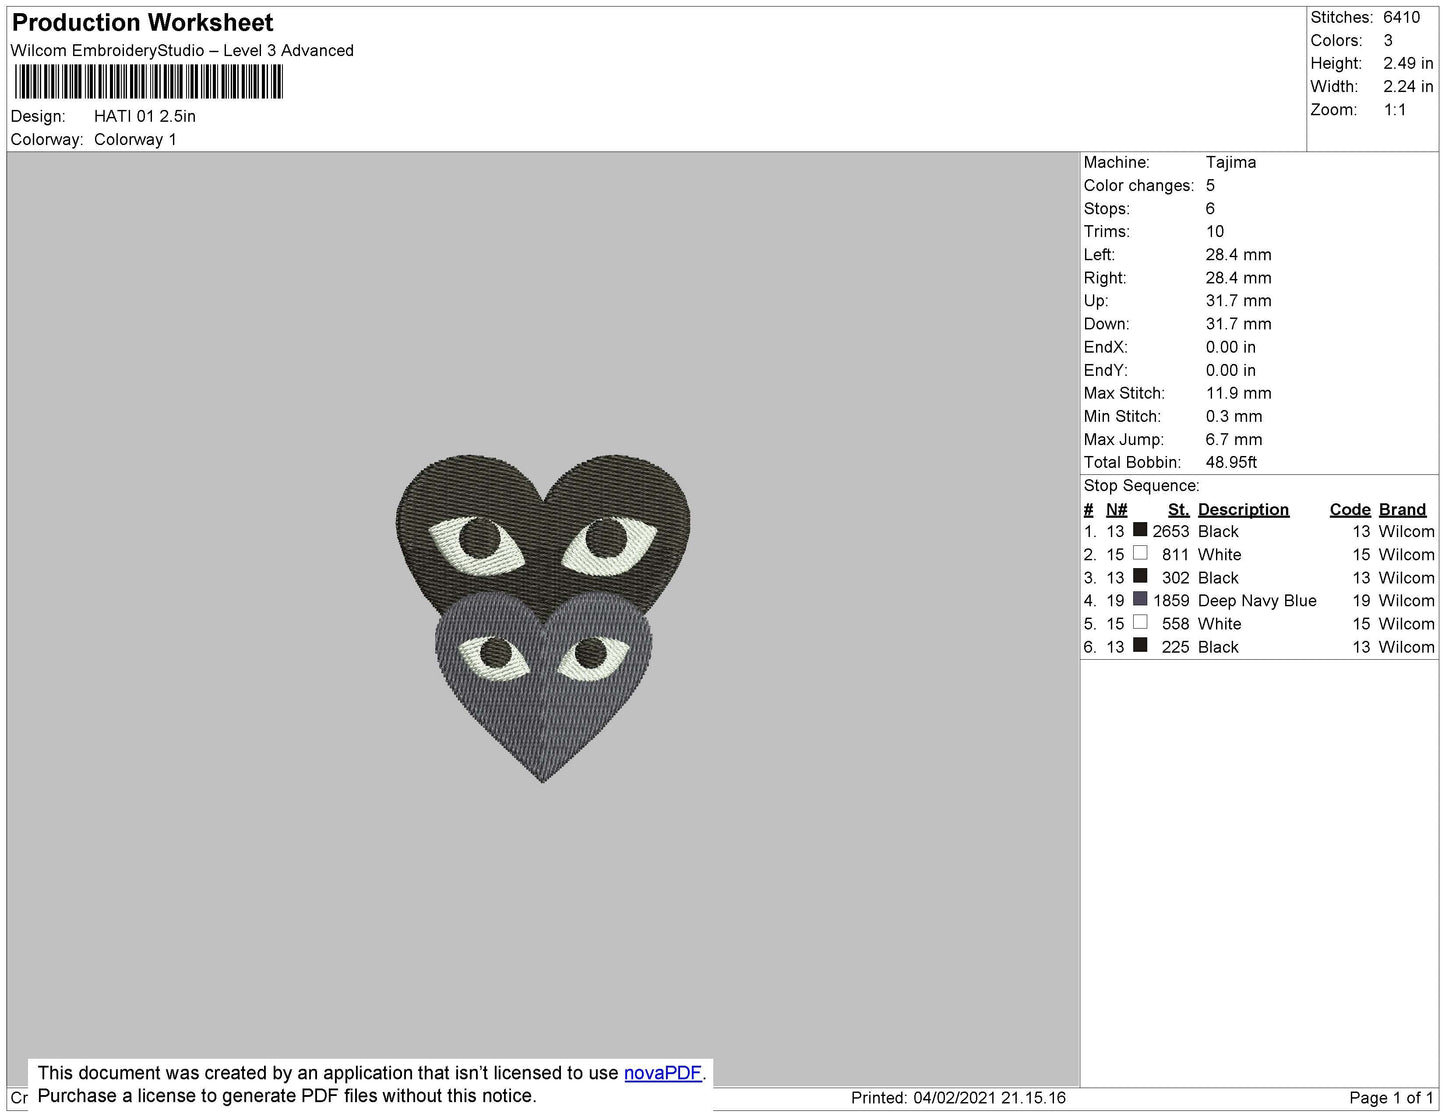Click the Width value 2.24 in
The width and height of the screenshot is (1445, 1117).
pos(1408,86)
